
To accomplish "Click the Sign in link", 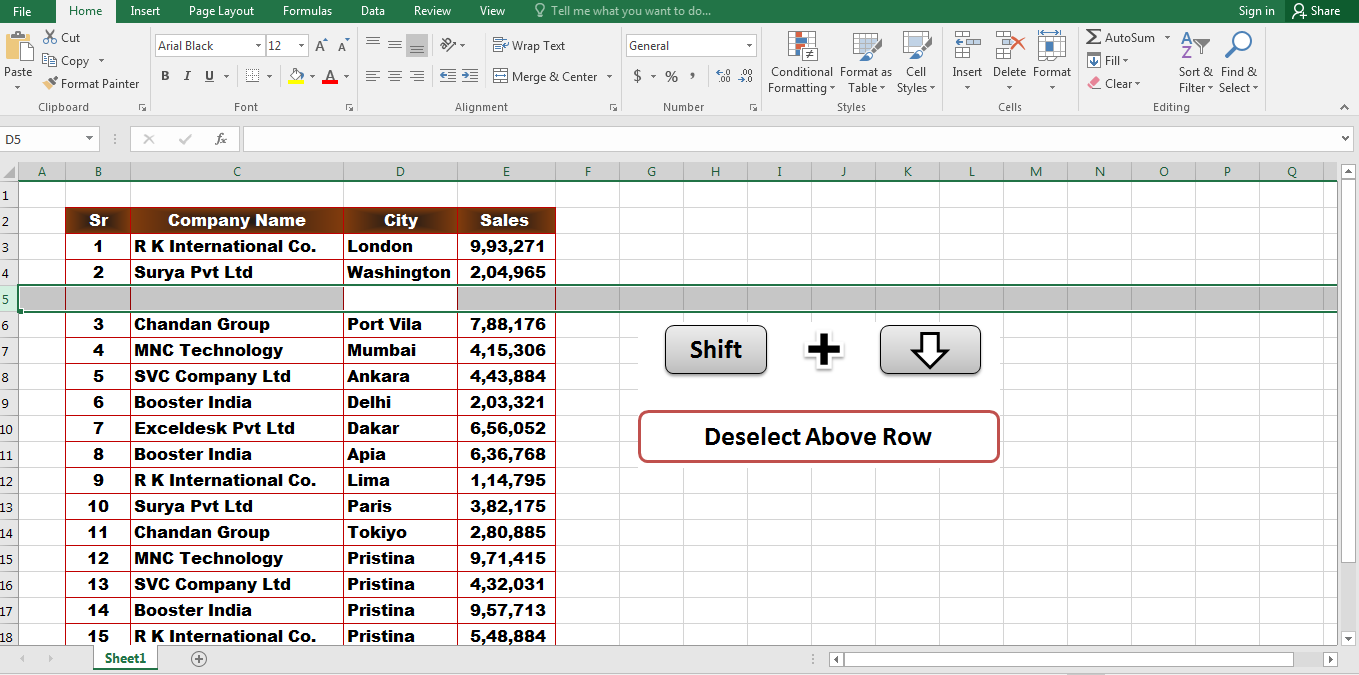I will pos(1256,11).
